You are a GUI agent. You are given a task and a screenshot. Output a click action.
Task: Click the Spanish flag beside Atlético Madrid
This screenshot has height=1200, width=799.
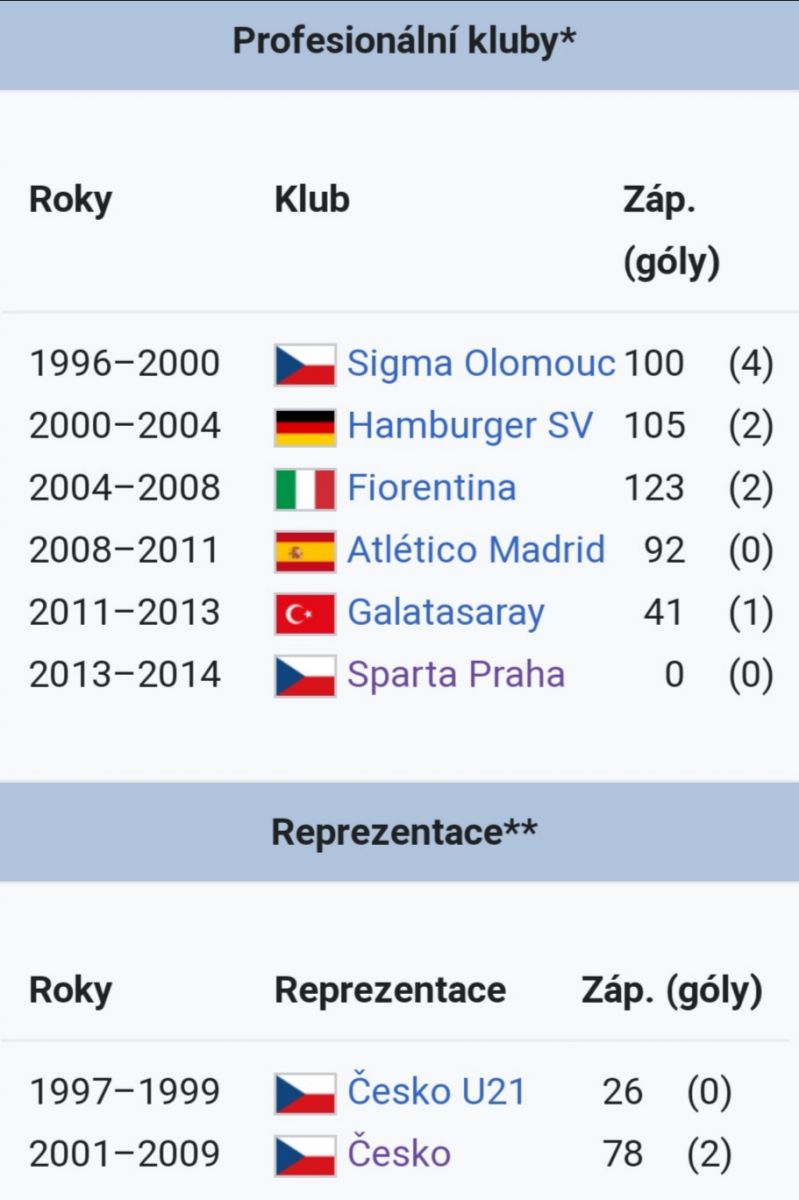click(305, 551)
